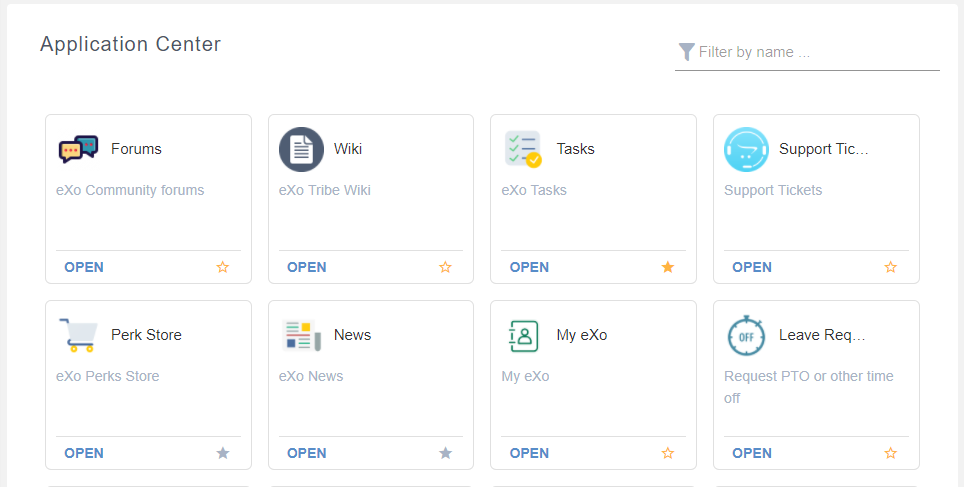Click the Perk Store shopping cart icon
Image resolution: width=964 pixels, height=487 pixels.
click(79, 335)
